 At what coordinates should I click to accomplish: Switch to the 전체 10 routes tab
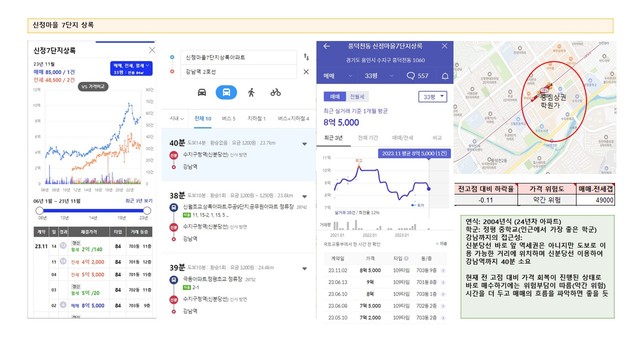point(203,119)
